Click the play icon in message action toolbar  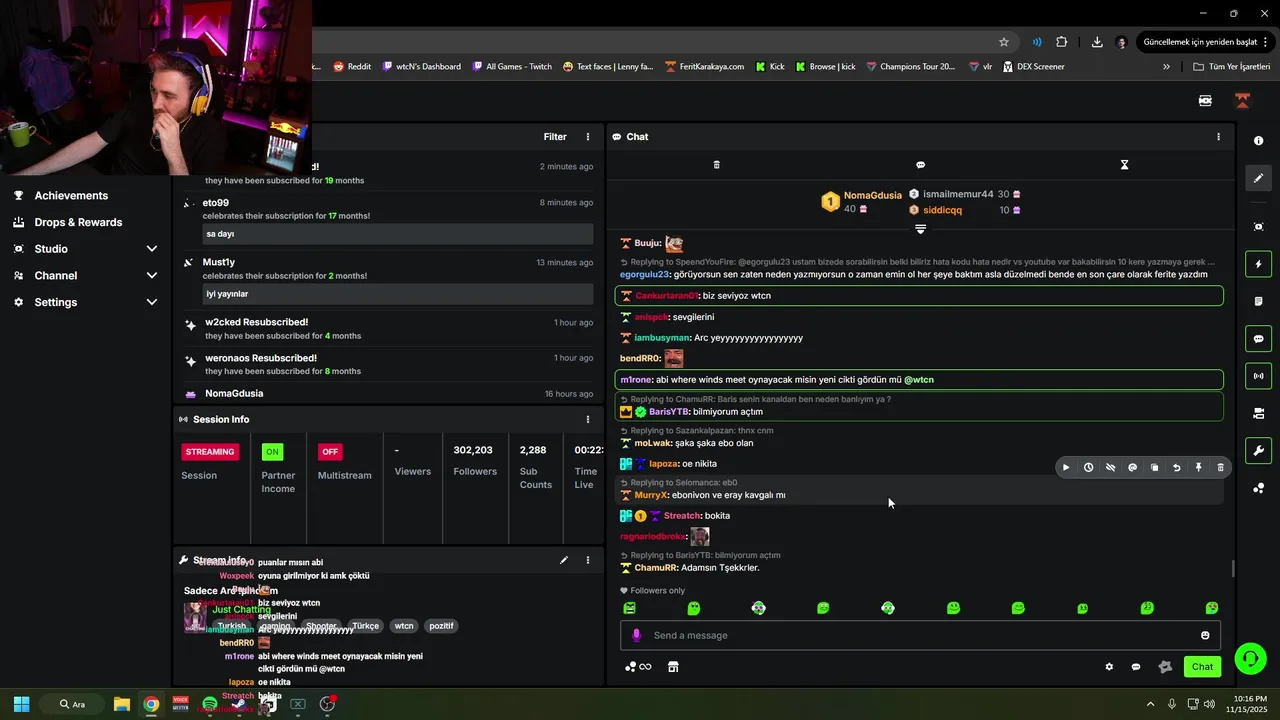pyautogui.click(x=1066, y=467)
